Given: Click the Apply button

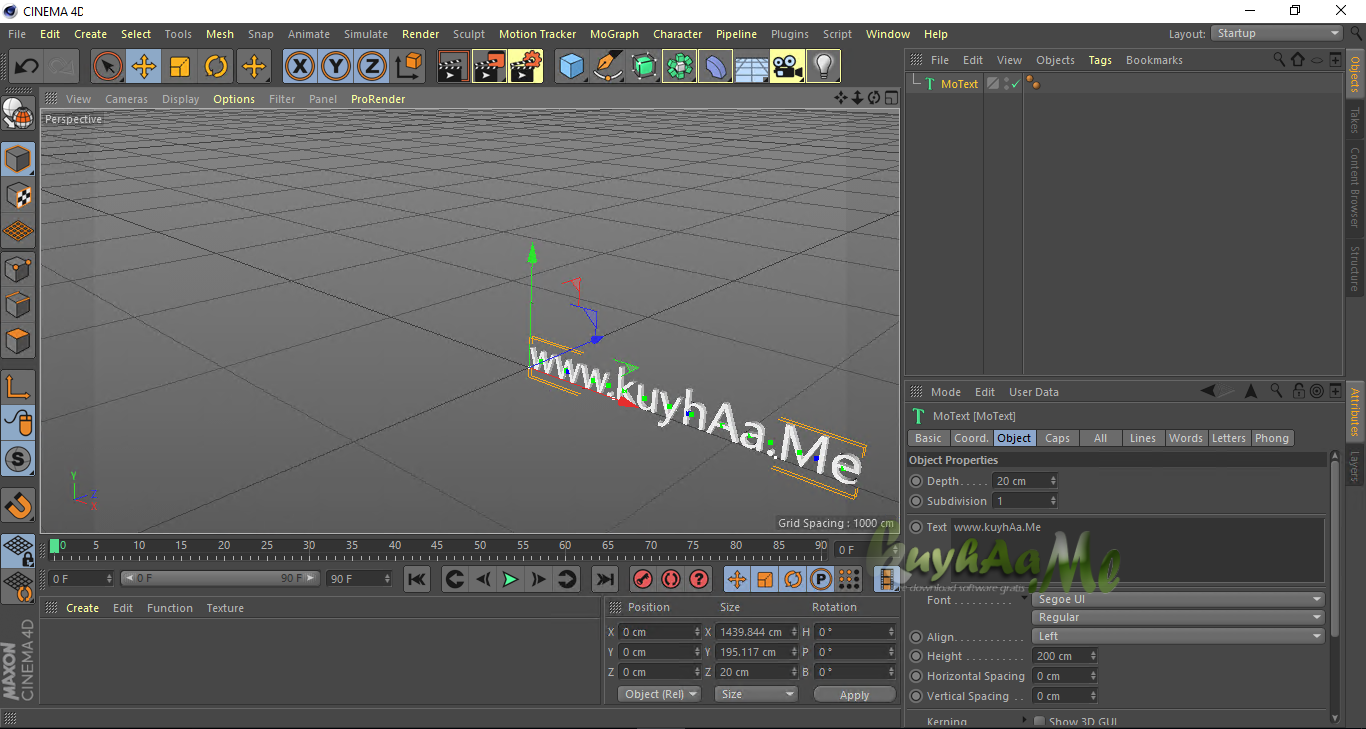Looking at the screenshot, I should coord(854,694).
